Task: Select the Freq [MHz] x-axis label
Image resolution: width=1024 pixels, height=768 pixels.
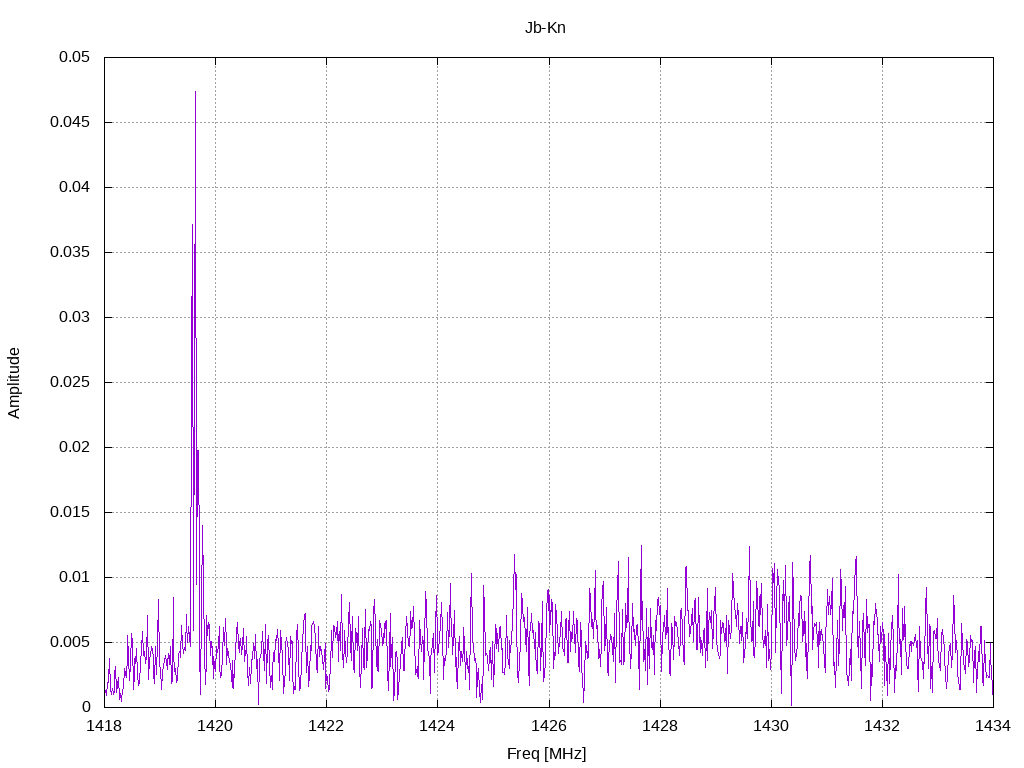Action: 547,754
